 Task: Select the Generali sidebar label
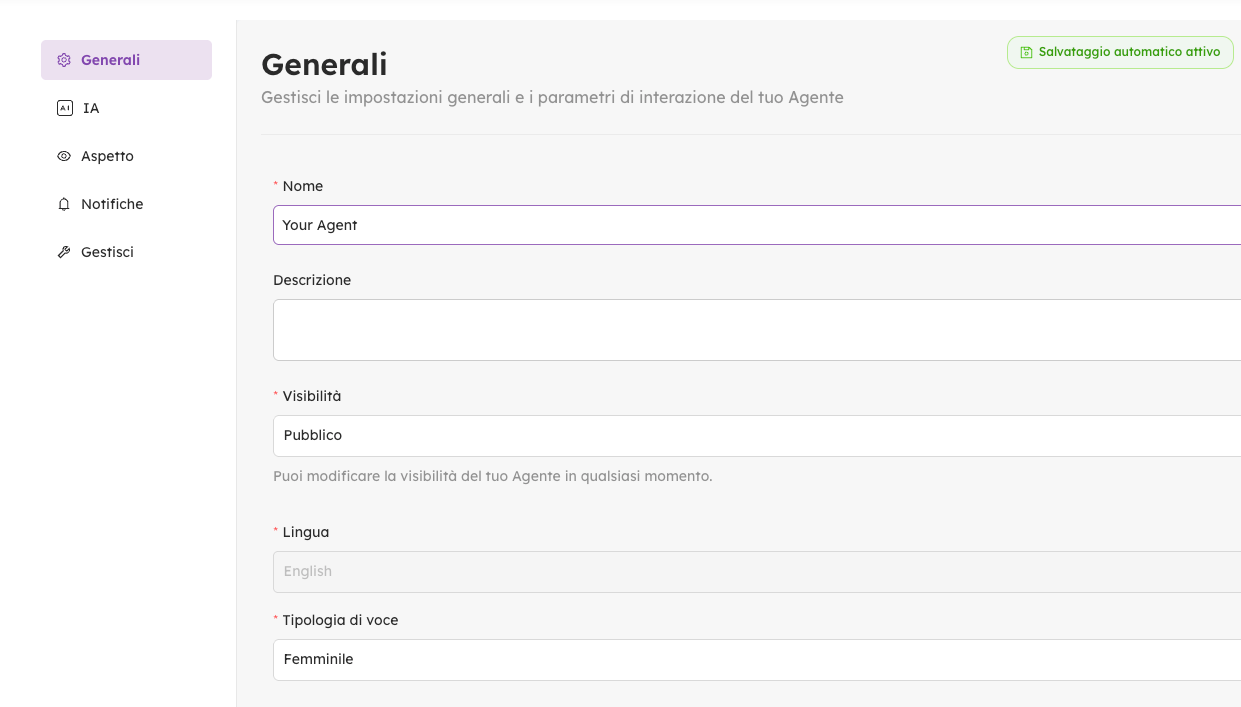pos(110,60)
